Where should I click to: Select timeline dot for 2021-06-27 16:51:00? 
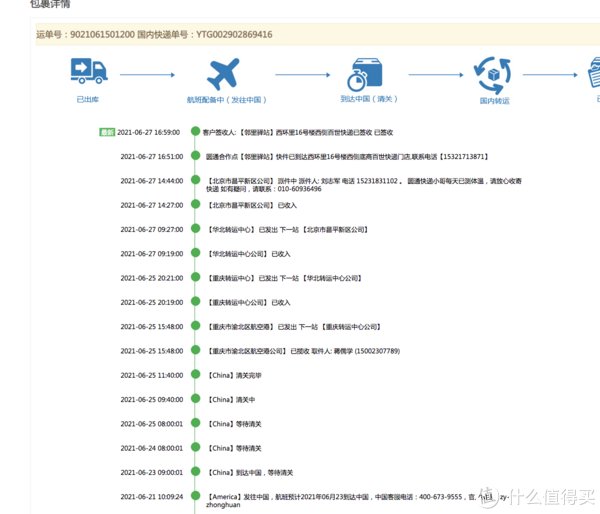click(196, 155)
